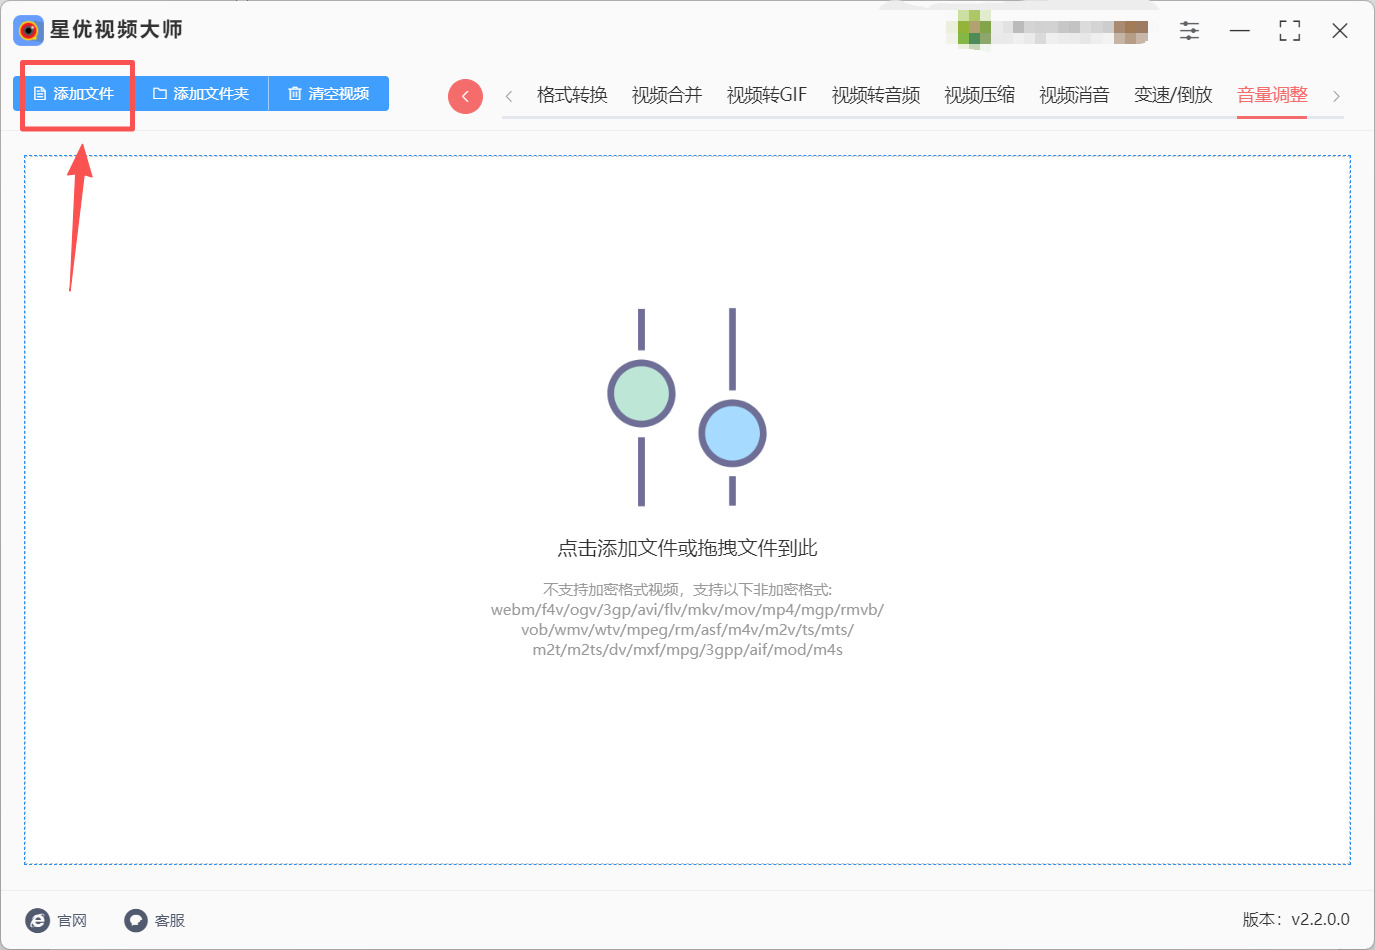Minimize the window
This screenshot has width=1375, height=950.
(1240, 31)
